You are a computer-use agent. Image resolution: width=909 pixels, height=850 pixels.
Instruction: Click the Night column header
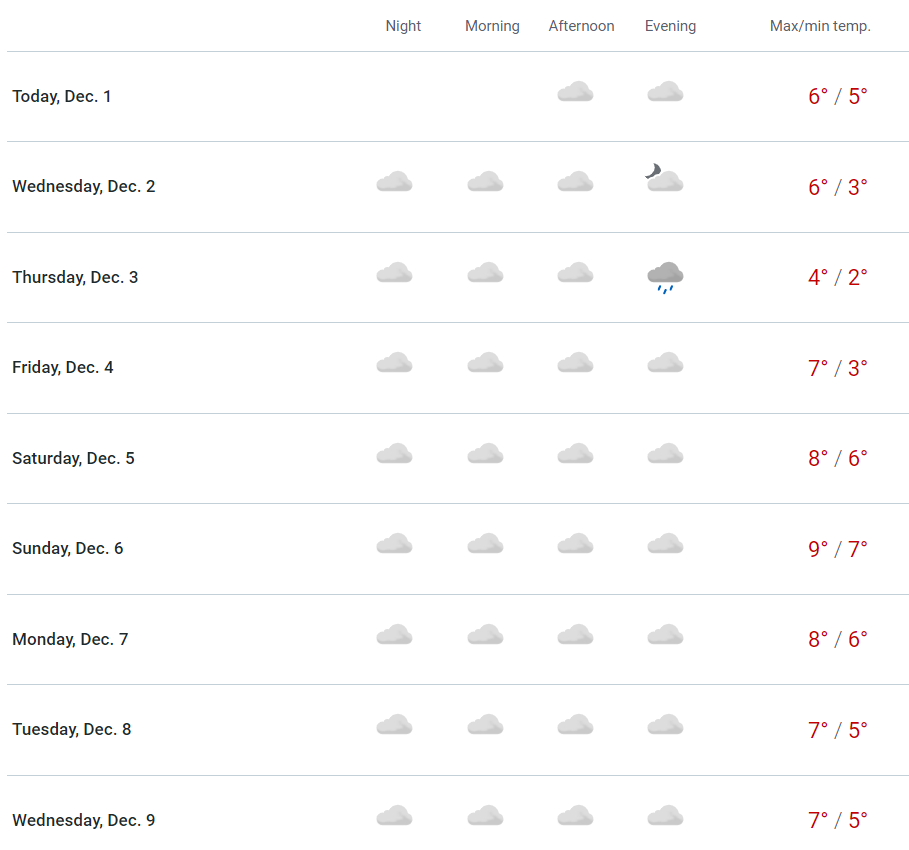[403, 26]
